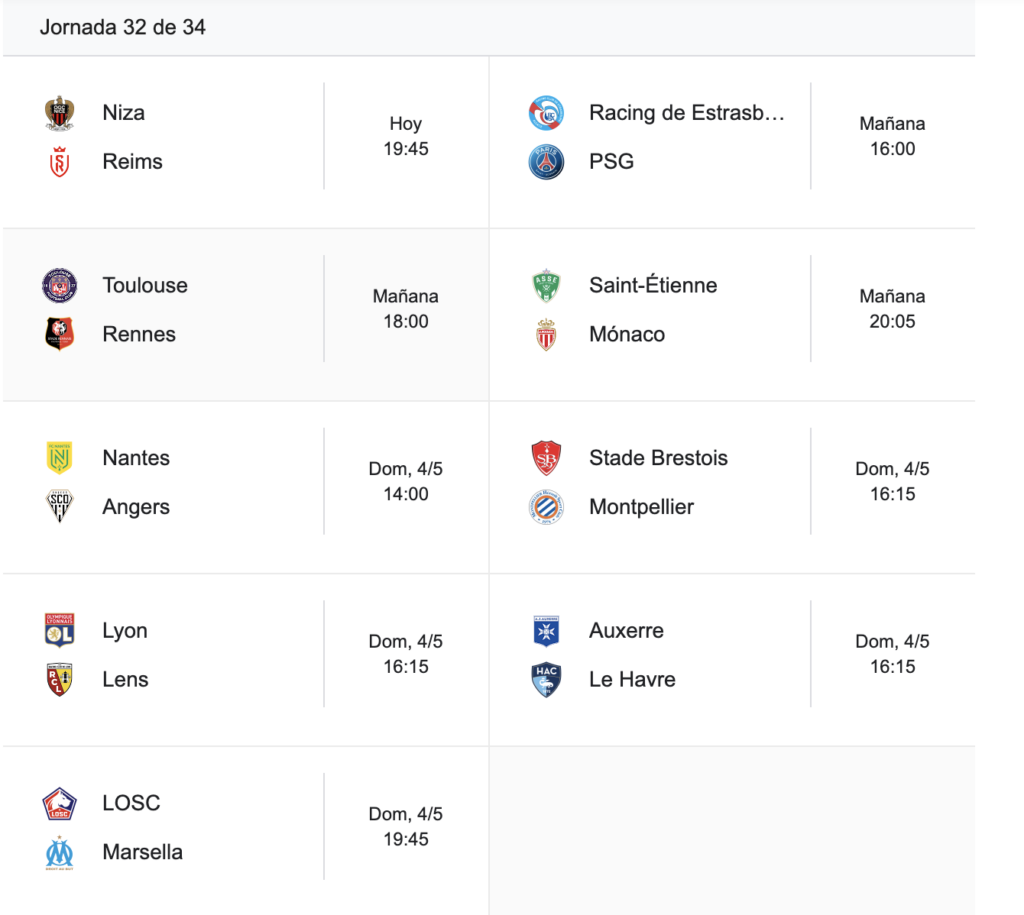
Task: Open the Stade Brestois team name
Action: [x=658, y=458]
